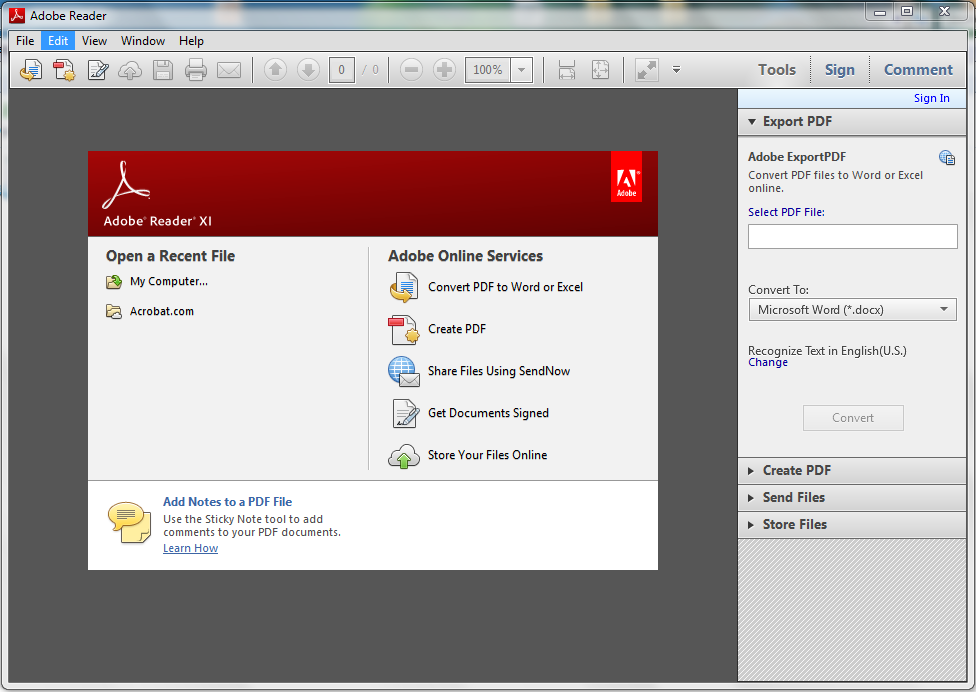
Task: Click the page number input field
Action: click(x=341, y=70)
